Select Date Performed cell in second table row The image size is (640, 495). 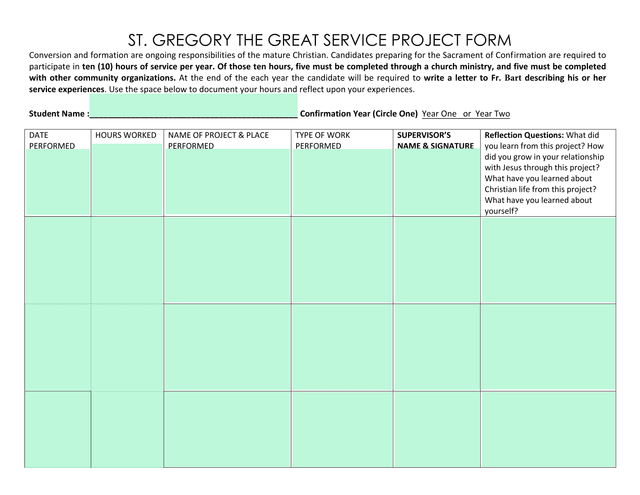tap(57, 260)
